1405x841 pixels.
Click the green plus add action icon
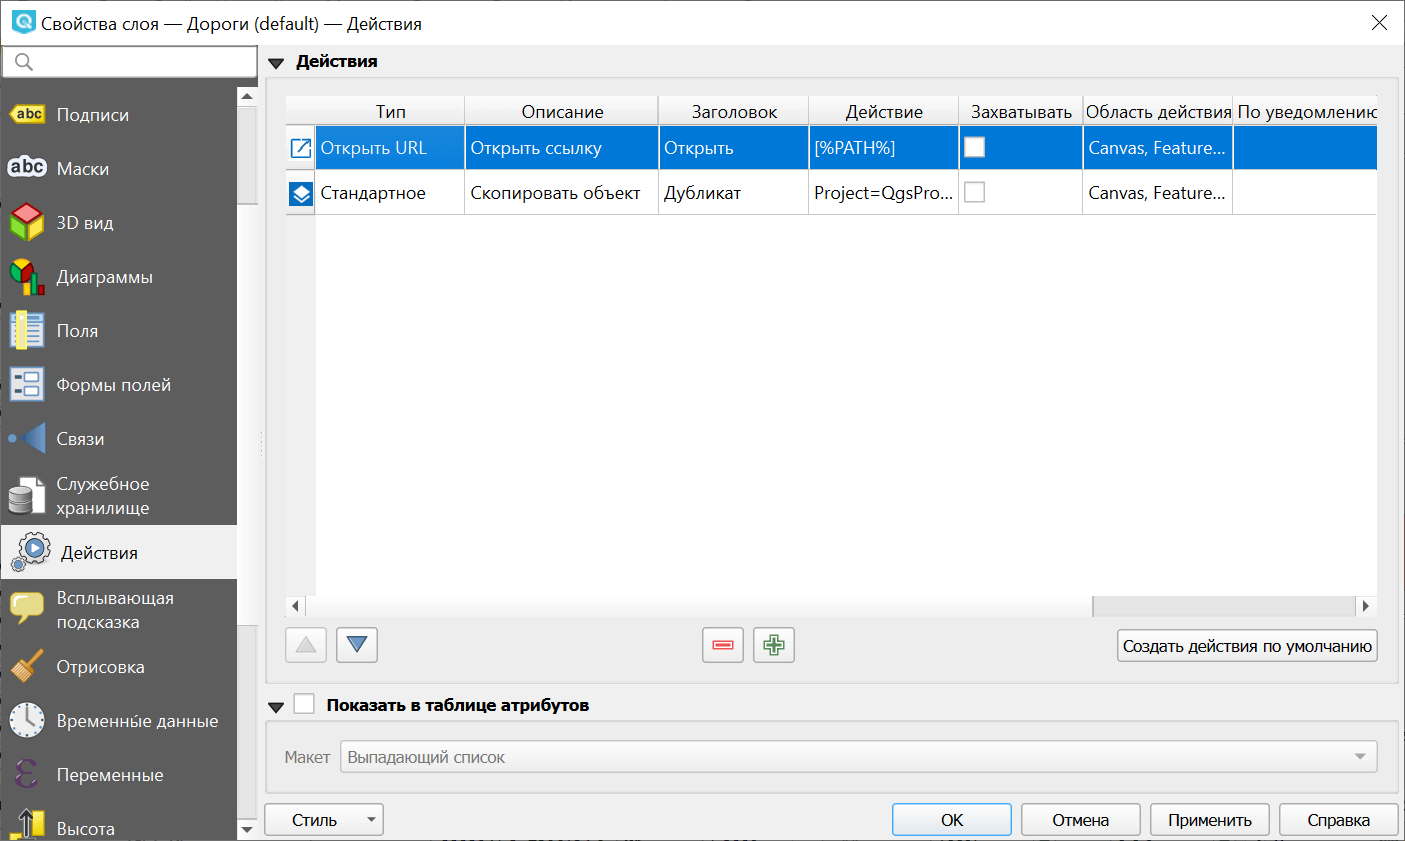pos(773,645)
